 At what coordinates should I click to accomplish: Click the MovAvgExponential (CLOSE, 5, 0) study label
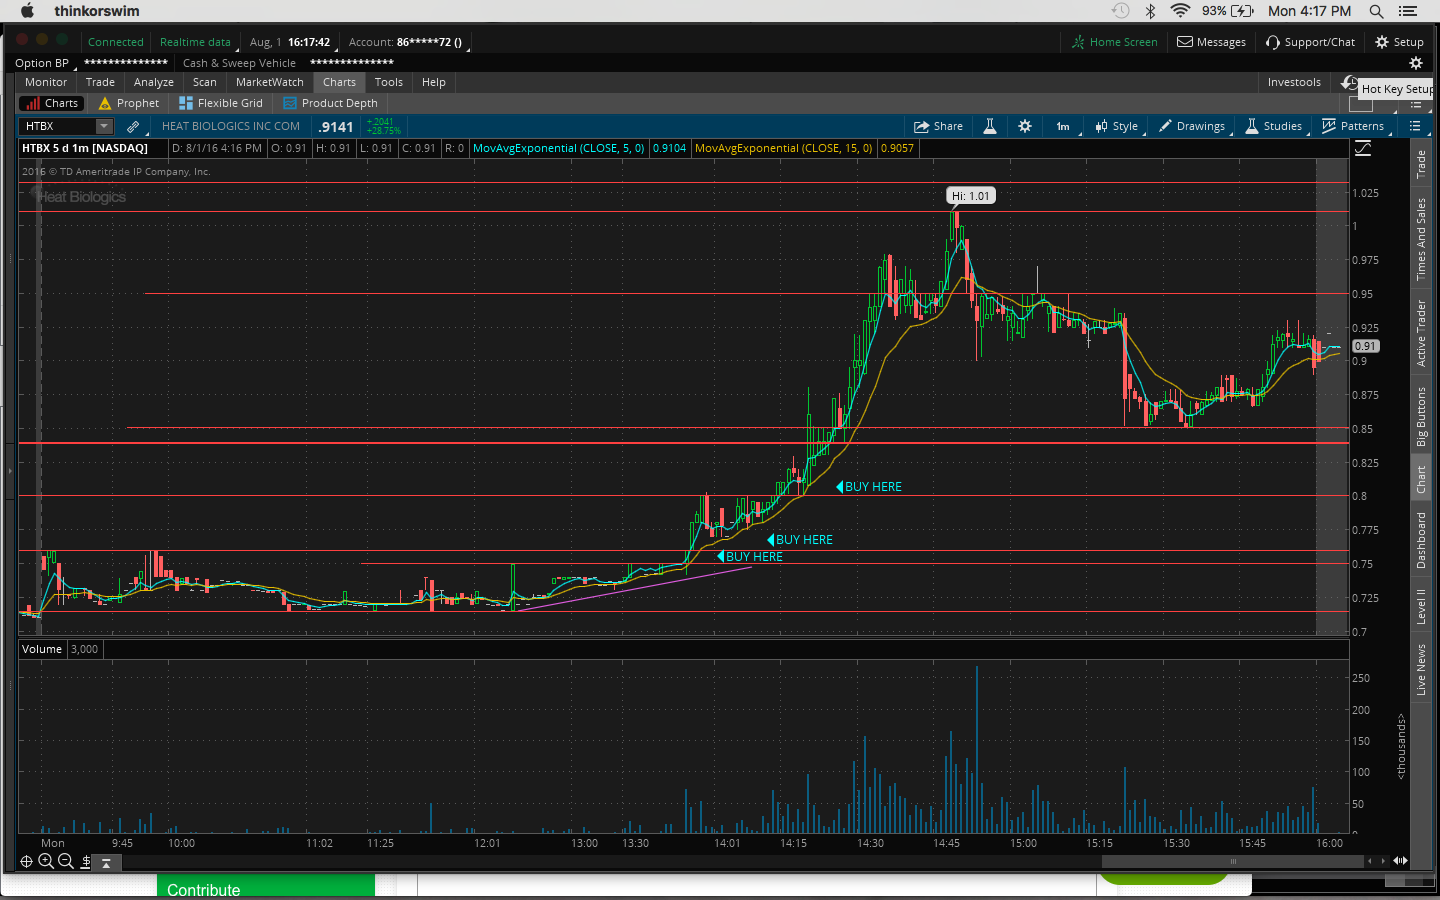point(559,148)
